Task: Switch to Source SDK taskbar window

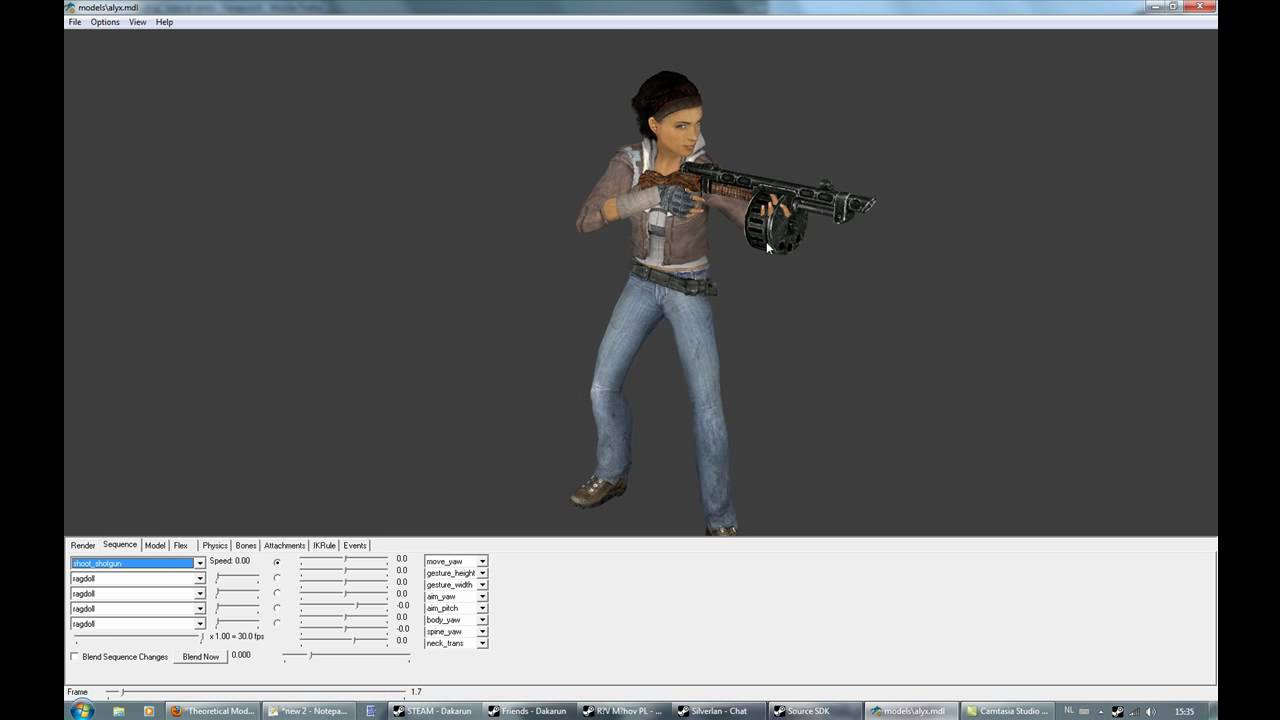Action: coord(815,711)
